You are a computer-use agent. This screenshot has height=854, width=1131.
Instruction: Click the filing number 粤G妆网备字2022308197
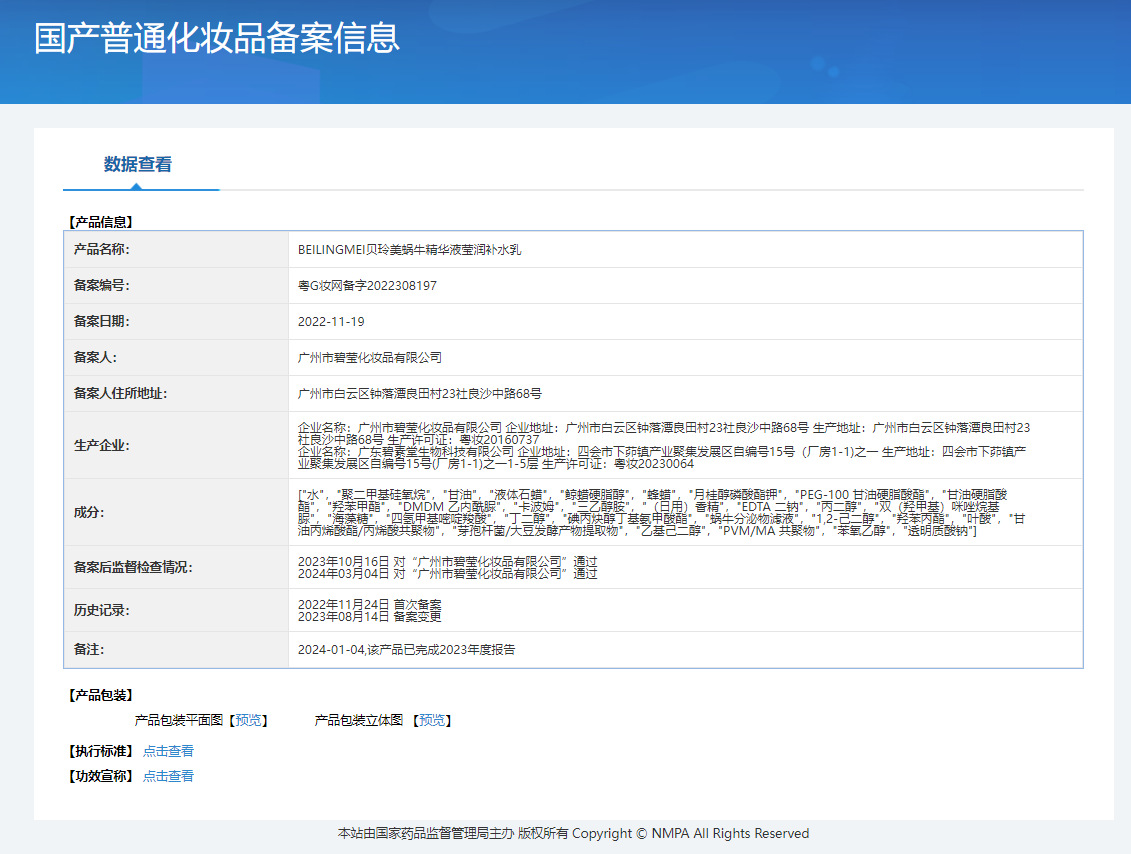pyautogui.click(x=367, y=286)
